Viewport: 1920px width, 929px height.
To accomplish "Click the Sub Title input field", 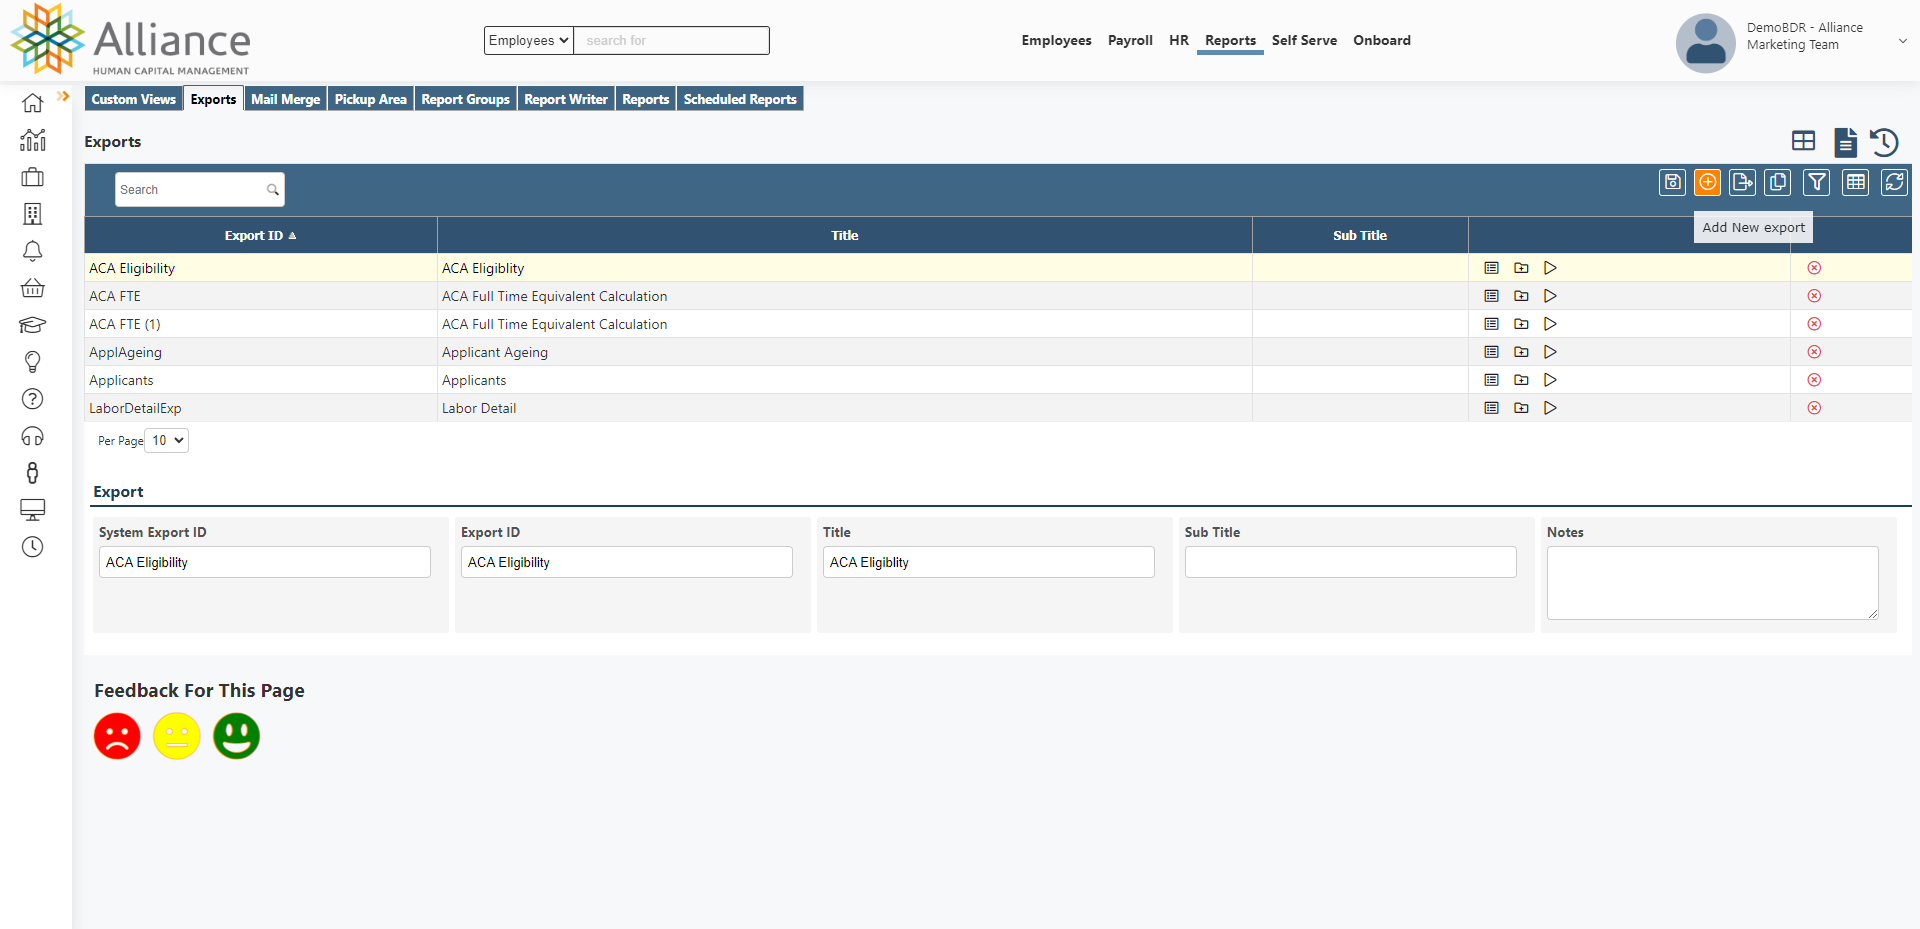I will [1351, 562].
